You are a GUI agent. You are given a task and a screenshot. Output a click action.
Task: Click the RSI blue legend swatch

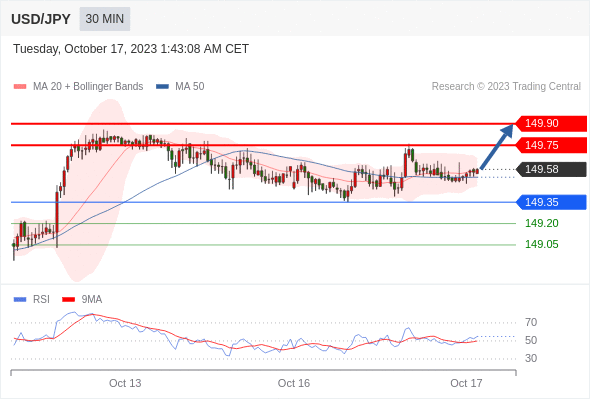[x=20, y=300]
